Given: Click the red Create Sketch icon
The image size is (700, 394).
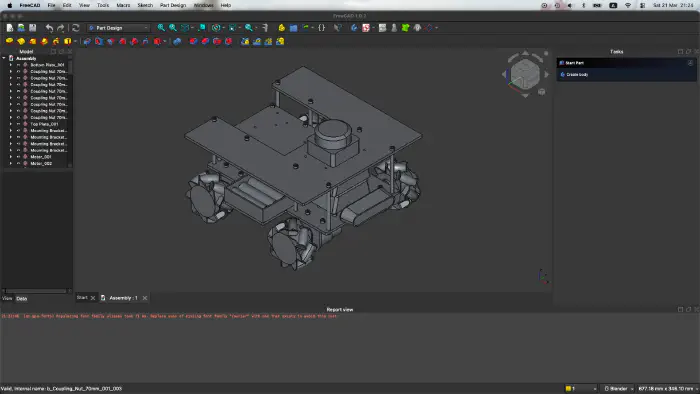Looking at the screenshot, I should (366, 28).
